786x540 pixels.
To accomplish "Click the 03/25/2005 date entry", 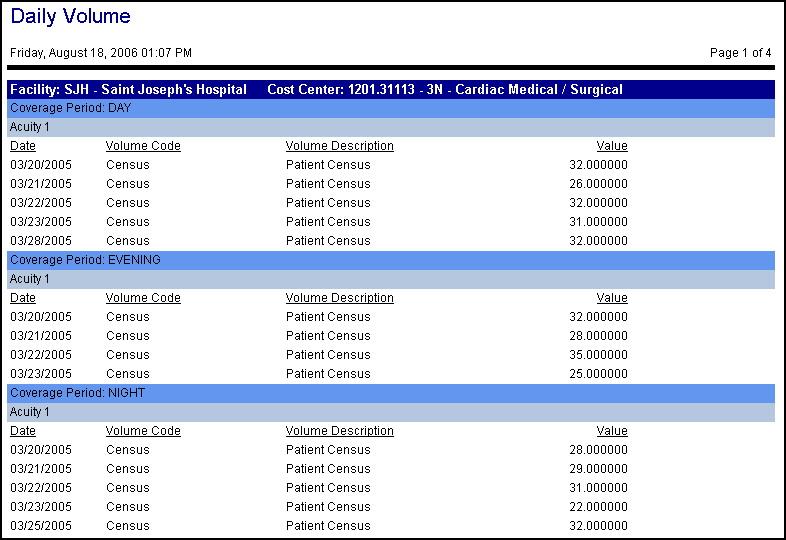I will (41, 526).
